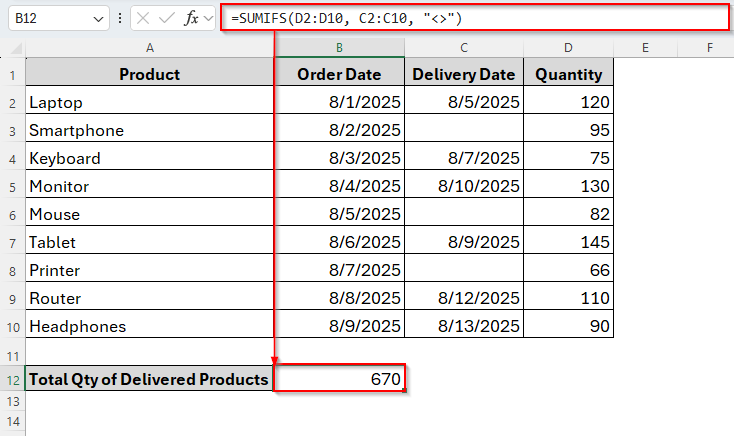Screen dimensions: 734x436
Task: Select column B header
Action: tap(339, 47)
